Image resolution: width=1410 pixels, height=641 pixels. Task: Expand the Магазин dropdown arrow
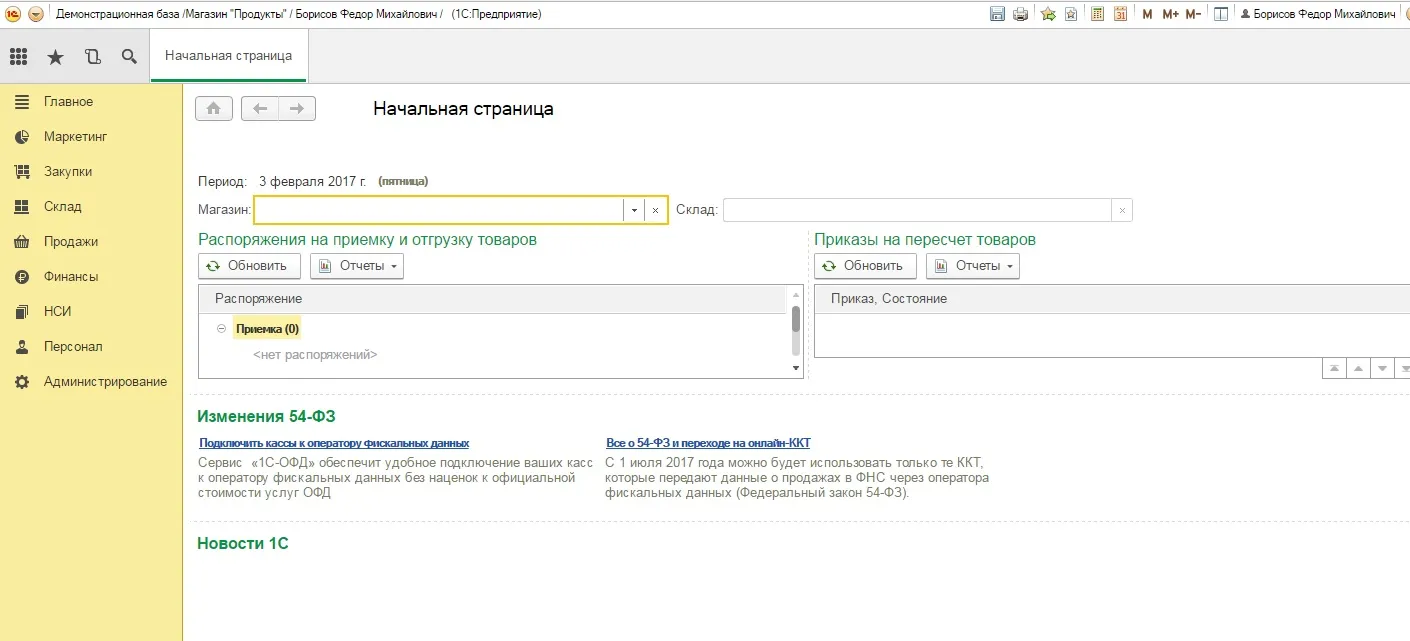point(634,211)
